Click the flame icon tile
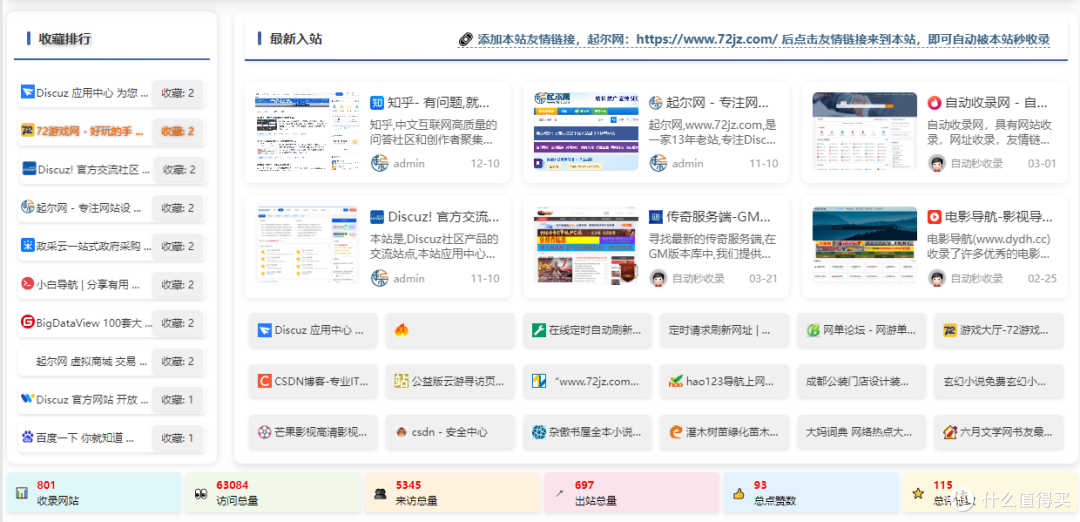 (x=402, y=330)
